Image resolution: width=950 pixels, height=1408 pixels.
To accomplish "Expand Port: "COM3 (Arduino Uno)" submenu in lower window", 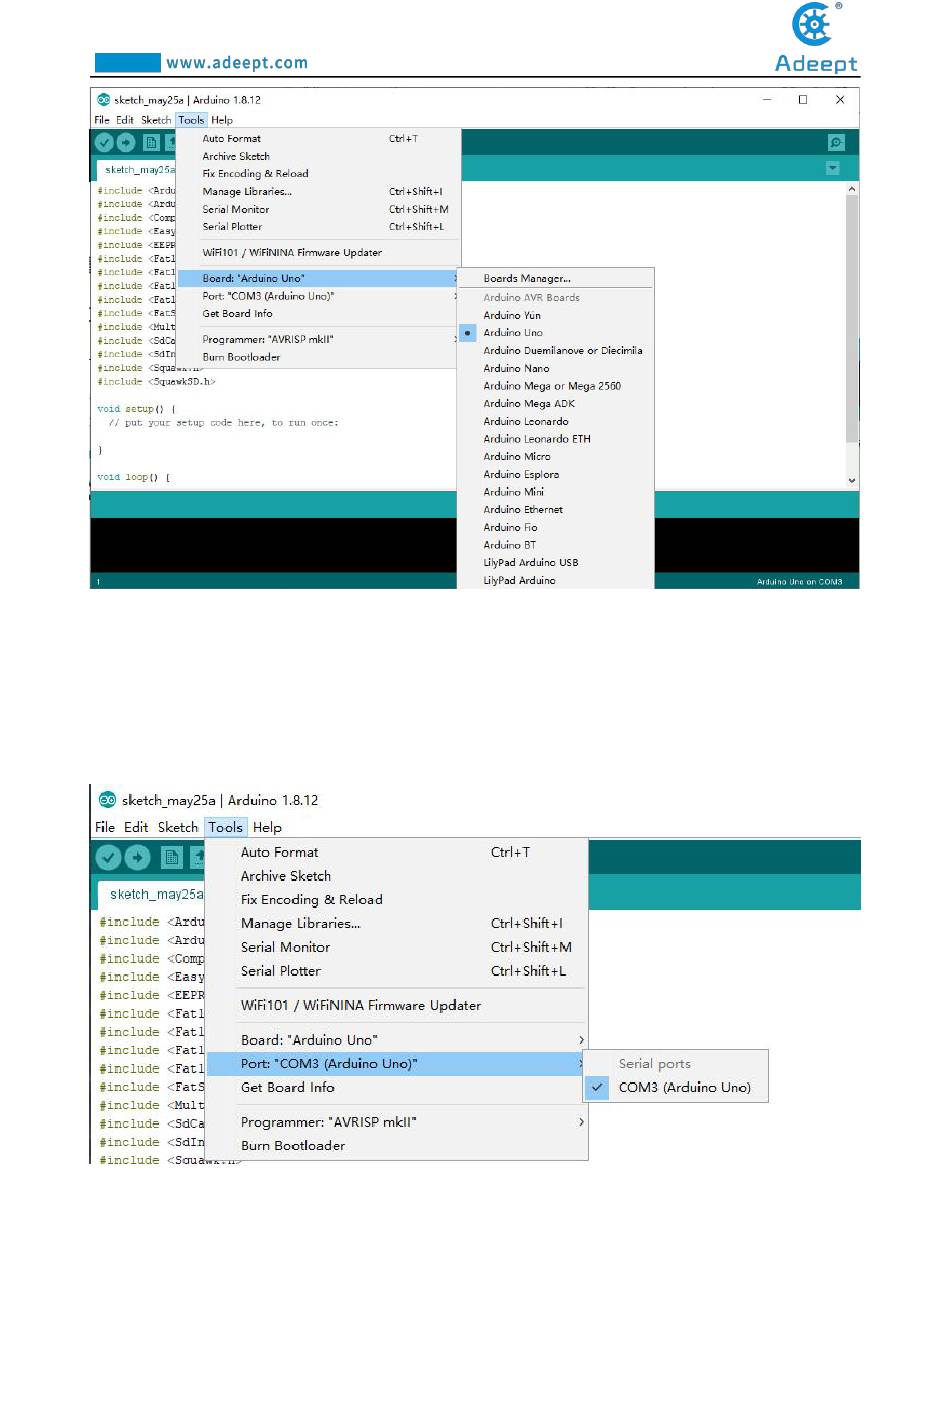I will click(x=396, y=1064).
